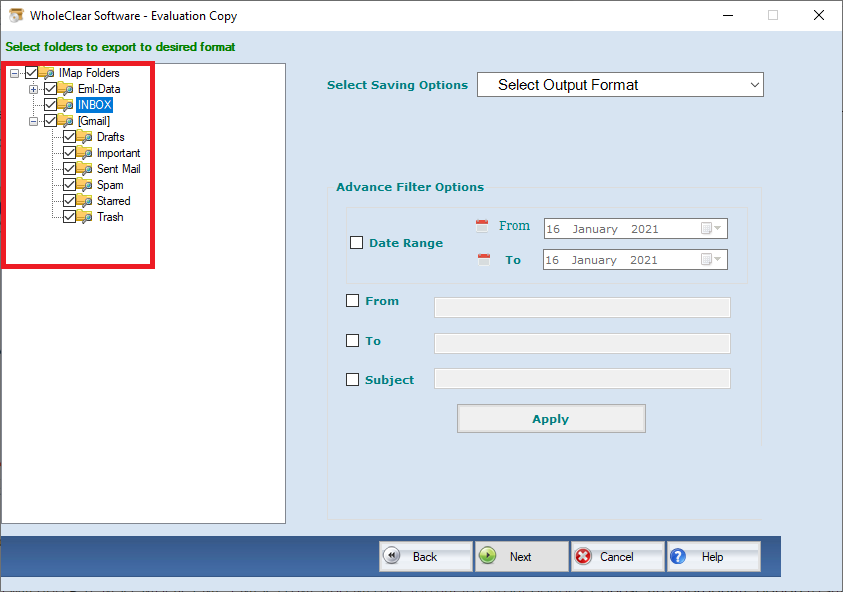Click the IMap Folders folder icon
Screen dimensions: 843x592
[47, 73]
